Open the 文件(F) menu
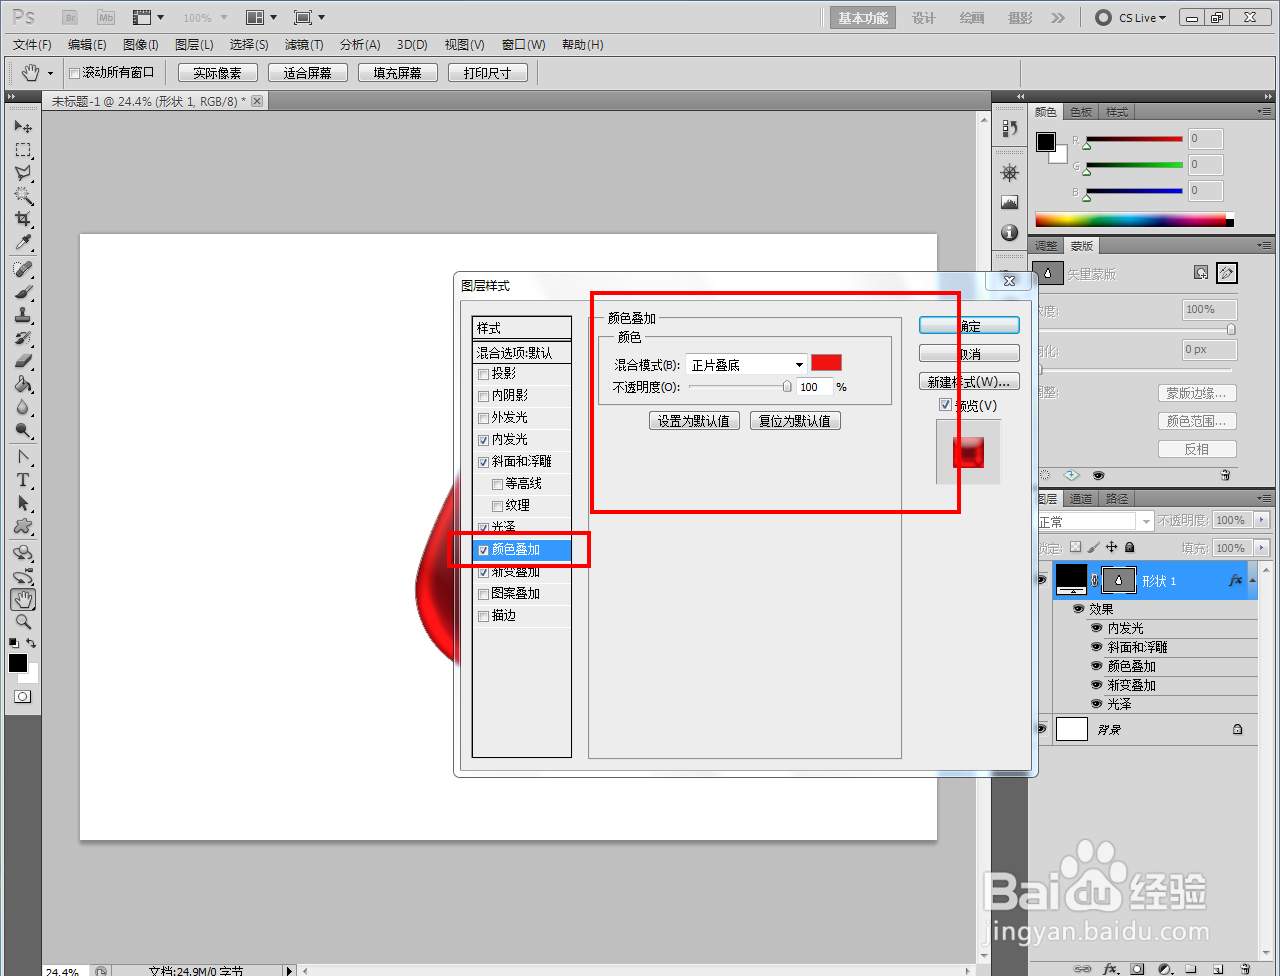The height and width of the screenshot is (976, 1280). coord(32,45)
